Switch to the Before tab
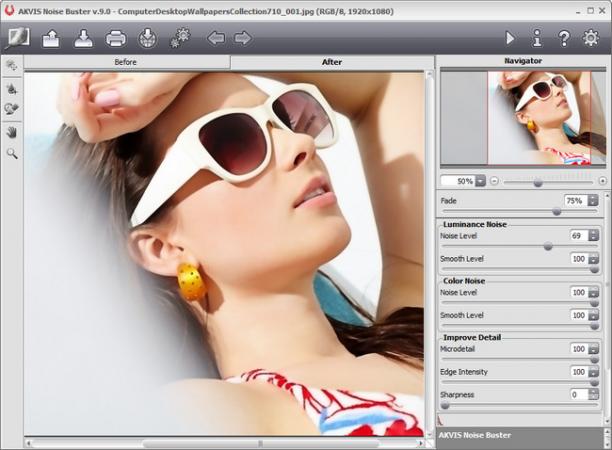The image size is (612, 450). point(126,62)
